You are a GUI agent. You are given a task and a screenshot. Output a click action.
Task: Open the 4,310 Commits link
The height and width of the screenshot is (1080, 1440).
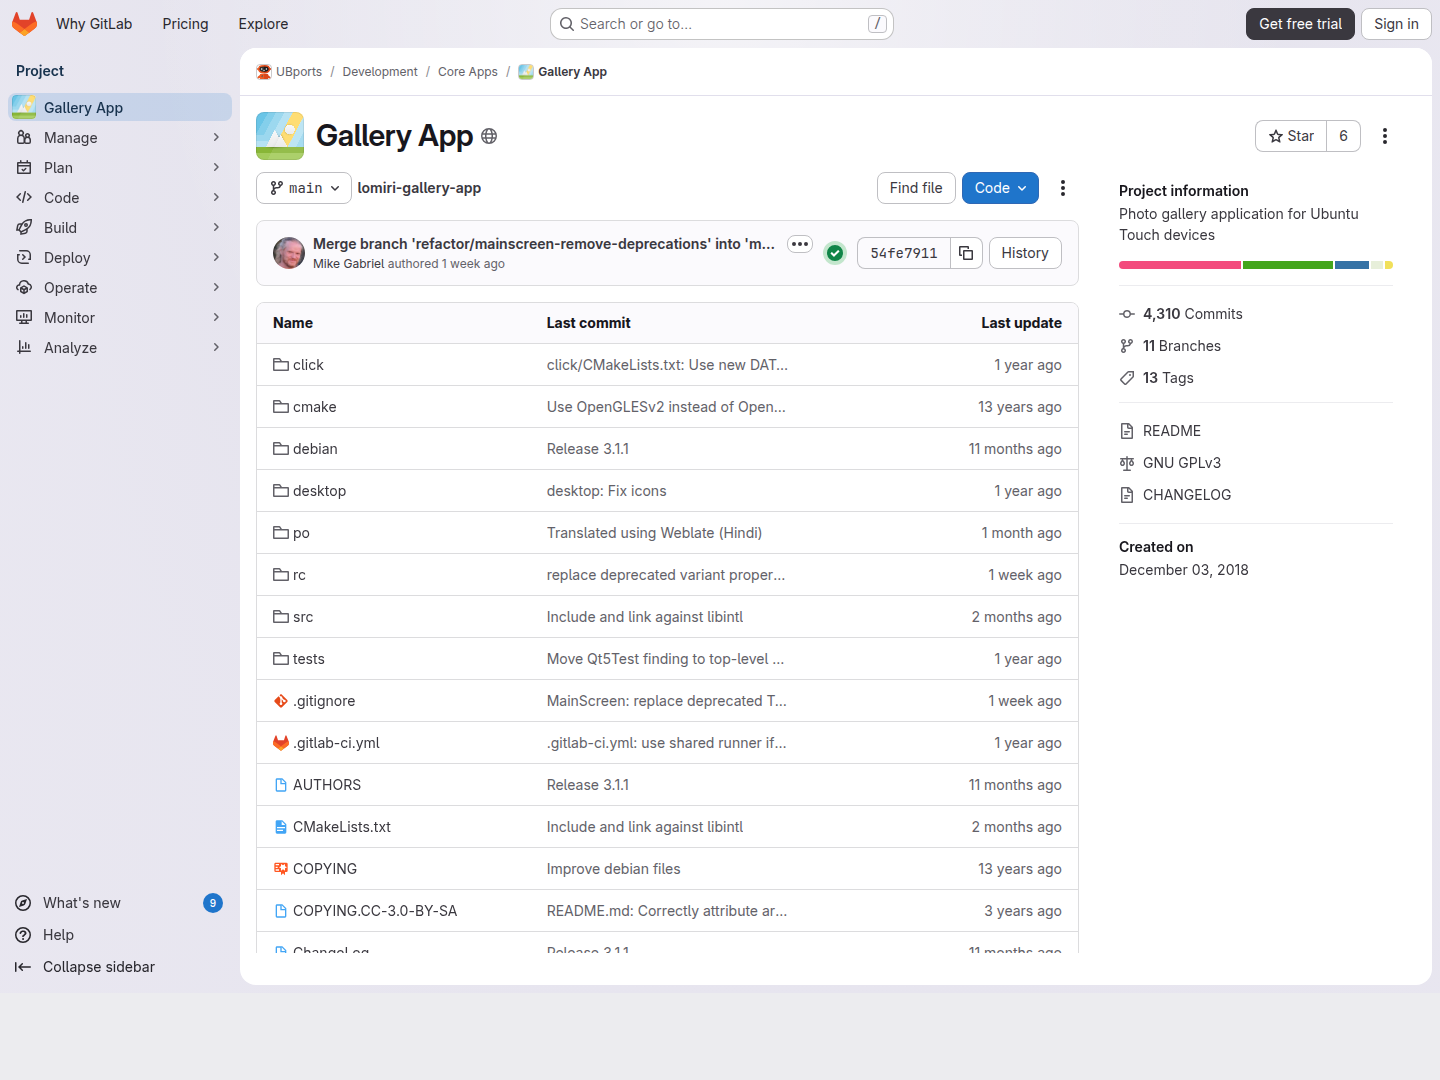(1193, 314)
